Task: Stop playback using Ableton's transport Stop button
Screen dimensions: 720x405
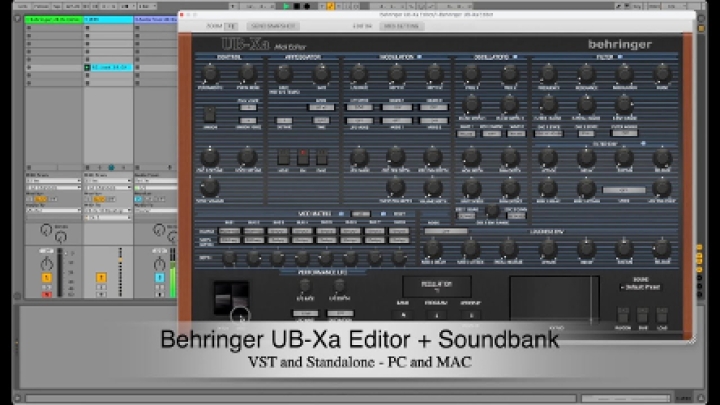Action: point(296,6)
